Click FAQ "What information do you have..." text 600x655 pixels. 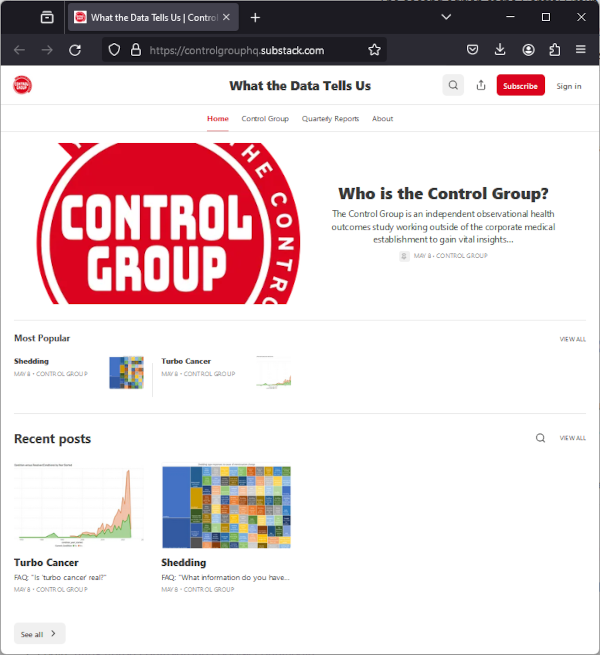(x=225, y=577)
